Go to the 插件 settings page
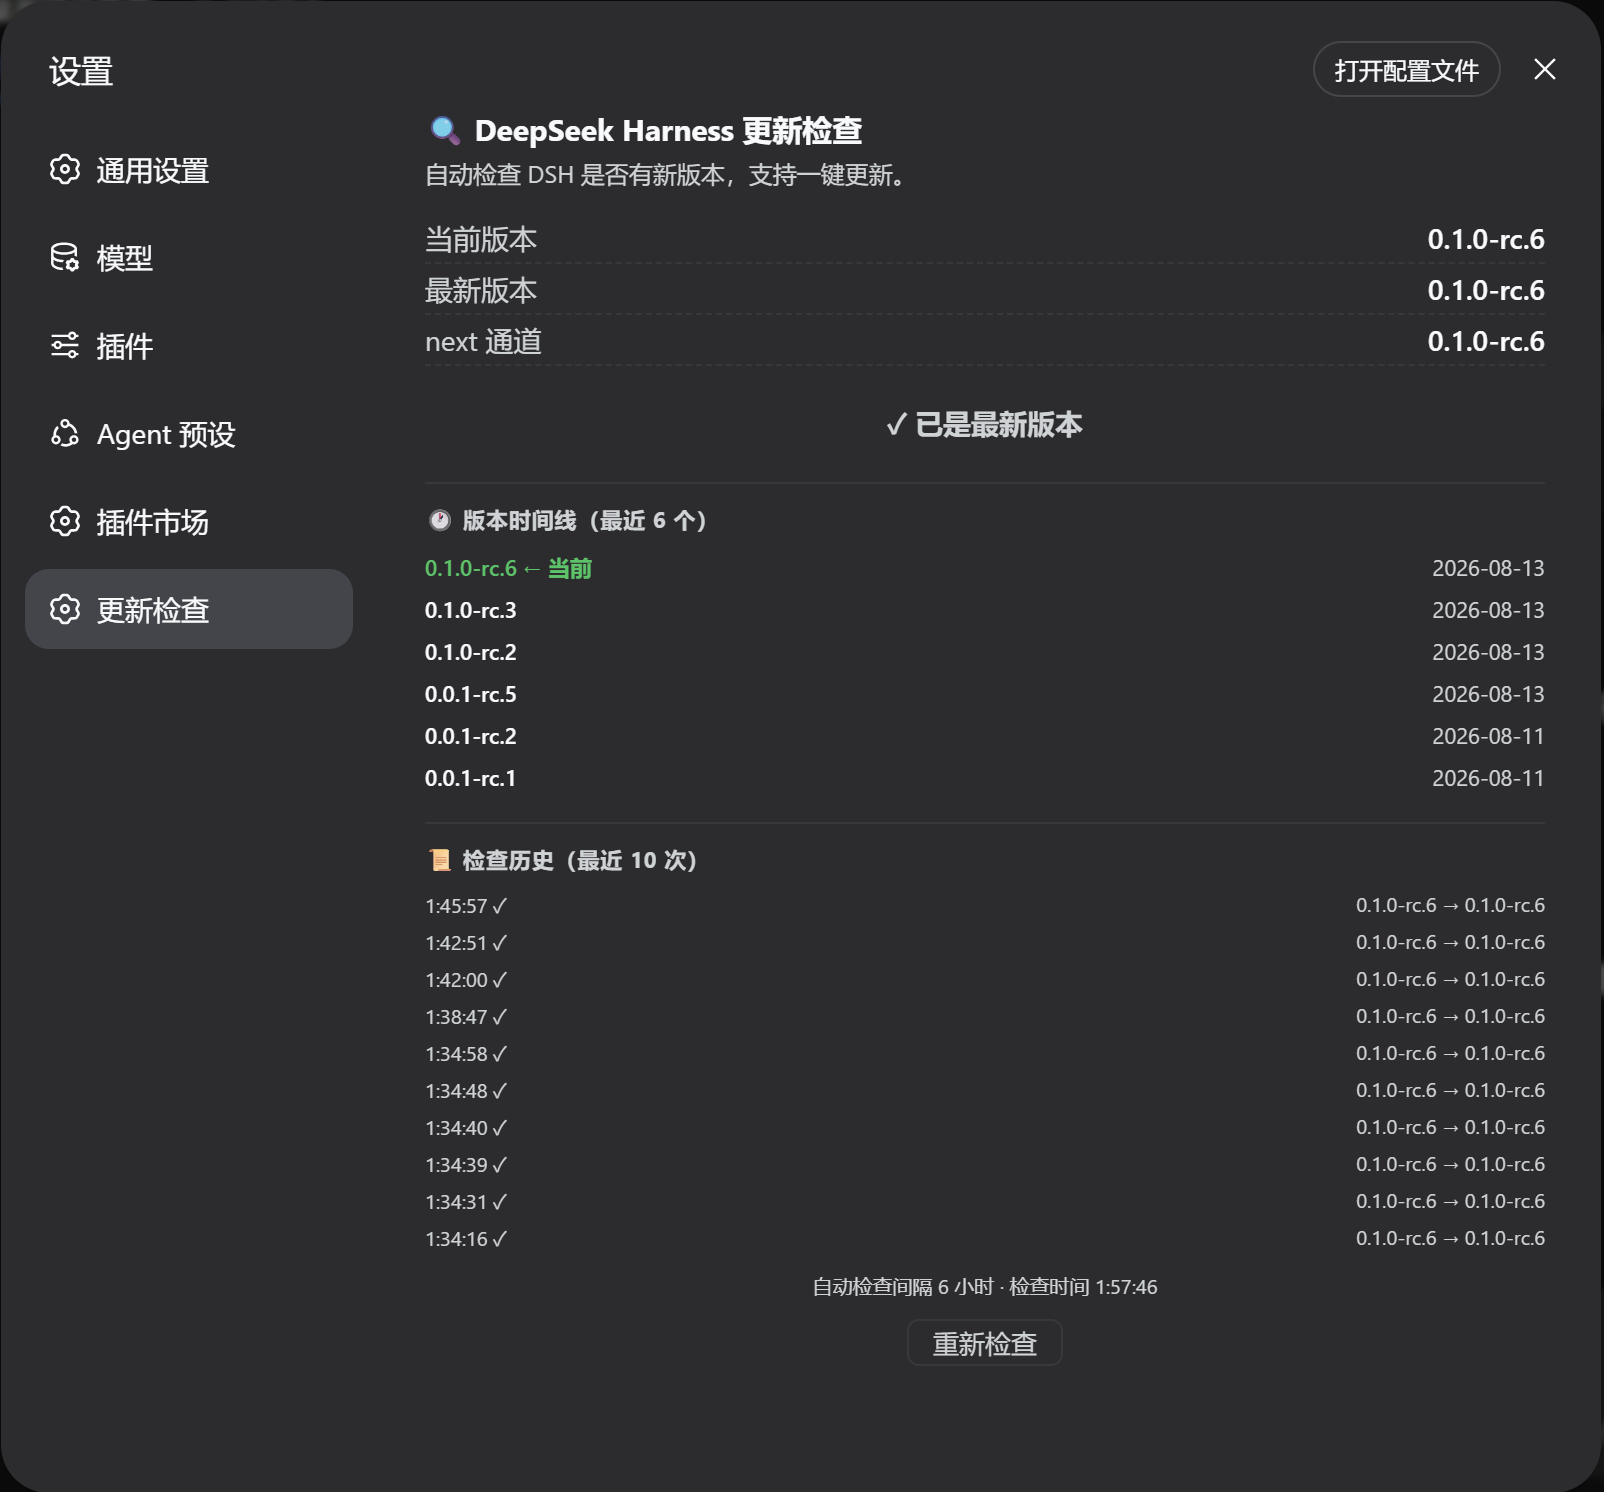 (x=189, y=345)
